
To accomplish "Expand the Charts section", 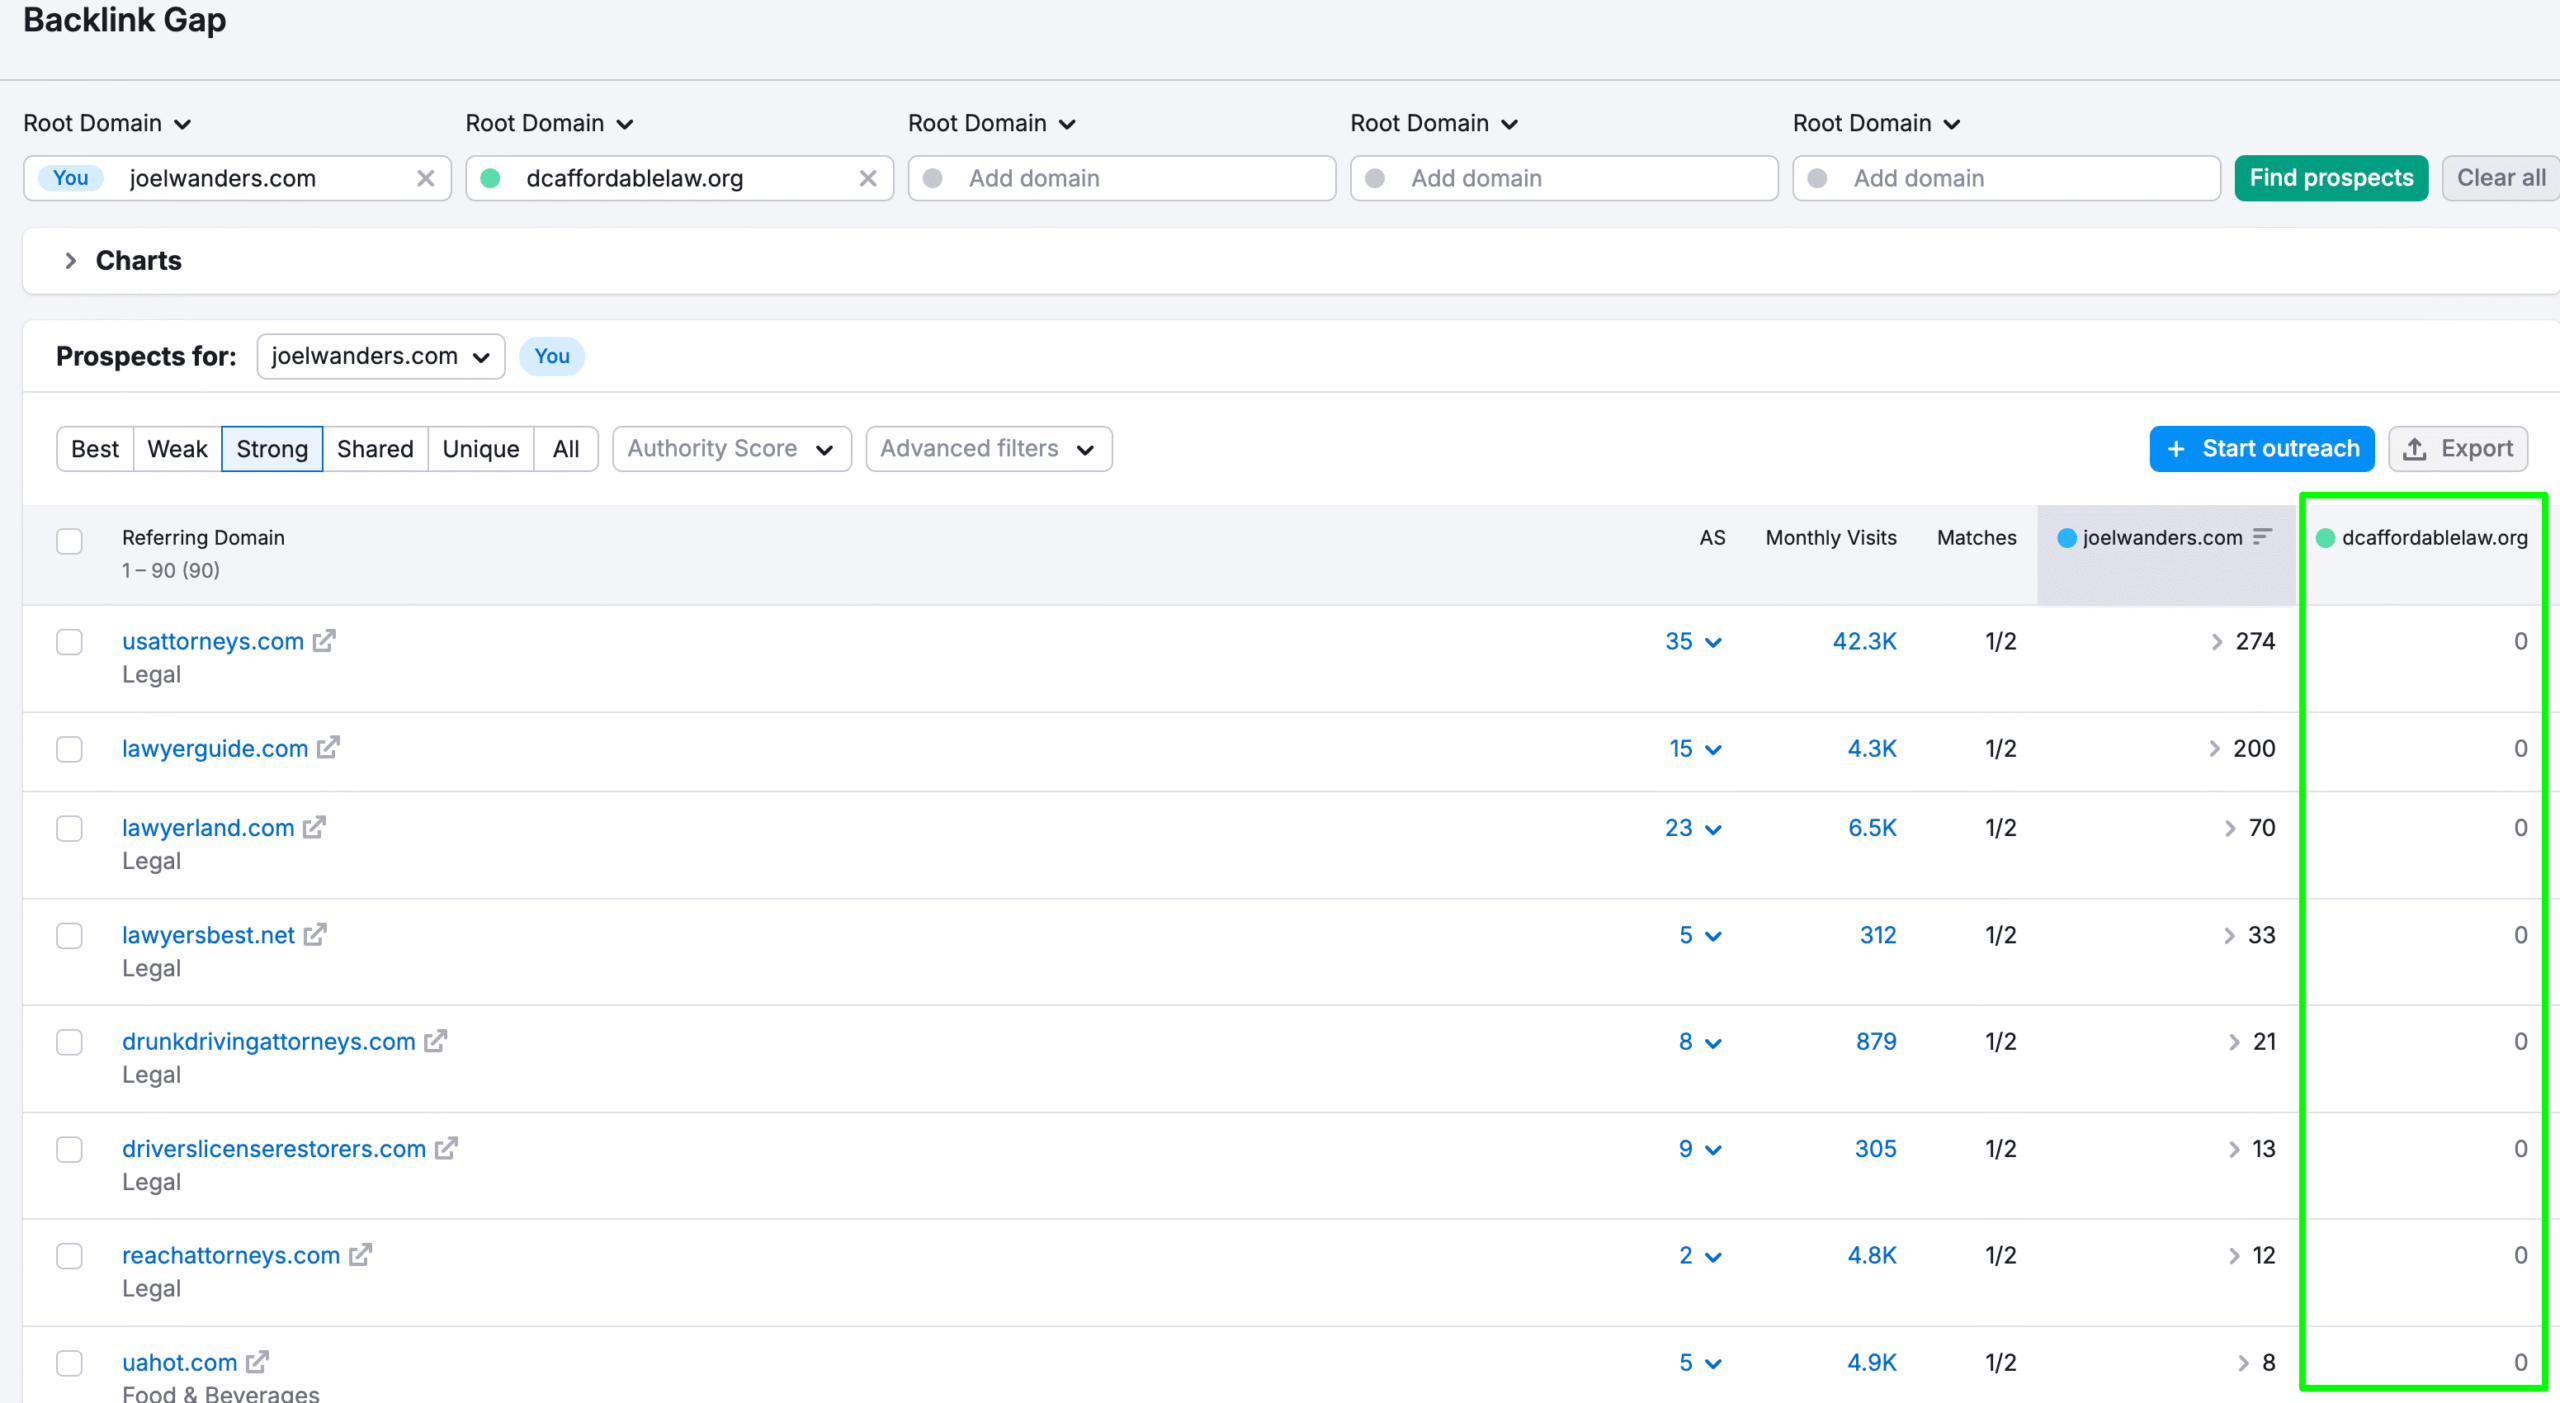I will (x=70, y=261).
